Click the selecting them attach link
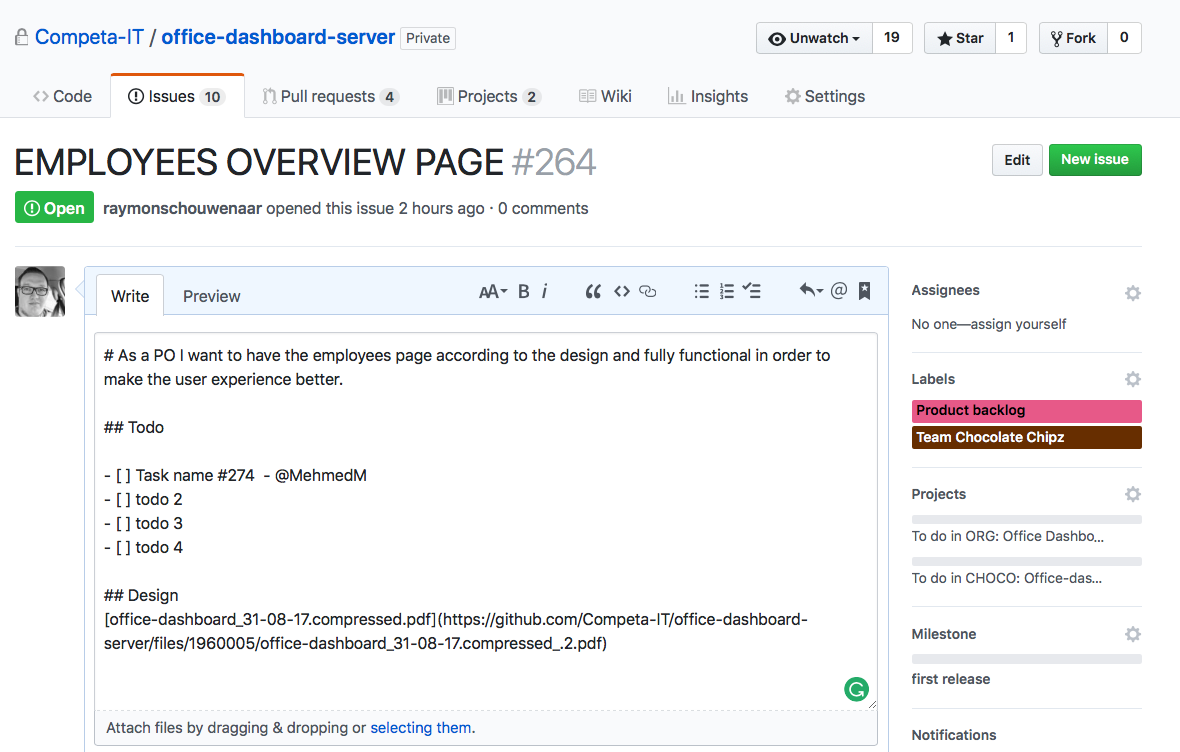 421,728
